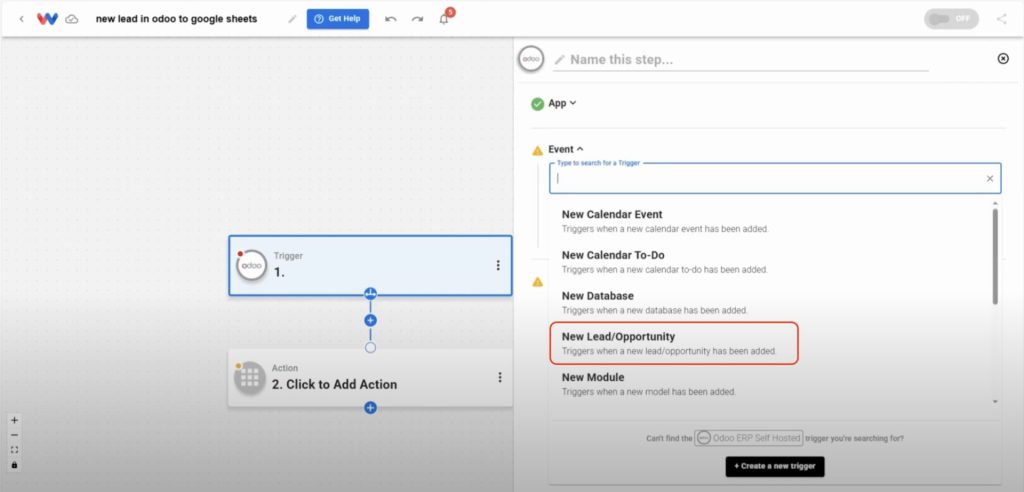Viewport: 1024px width, 492px height.
Task: Add step with plus below Trigger
Action: [x=370, y=320]
